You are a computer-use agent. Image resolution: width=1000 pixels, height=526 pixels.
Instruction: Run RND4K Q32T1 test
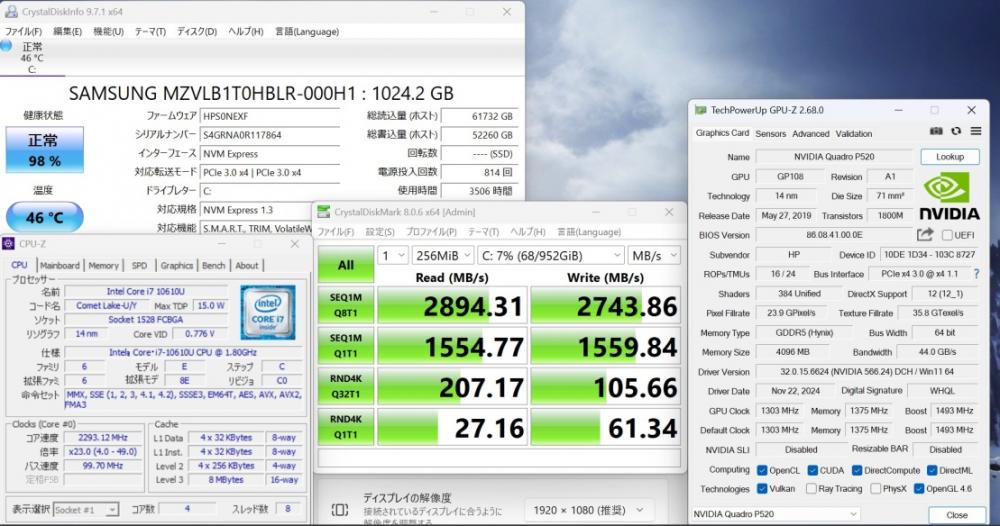(x=346, y=386)
